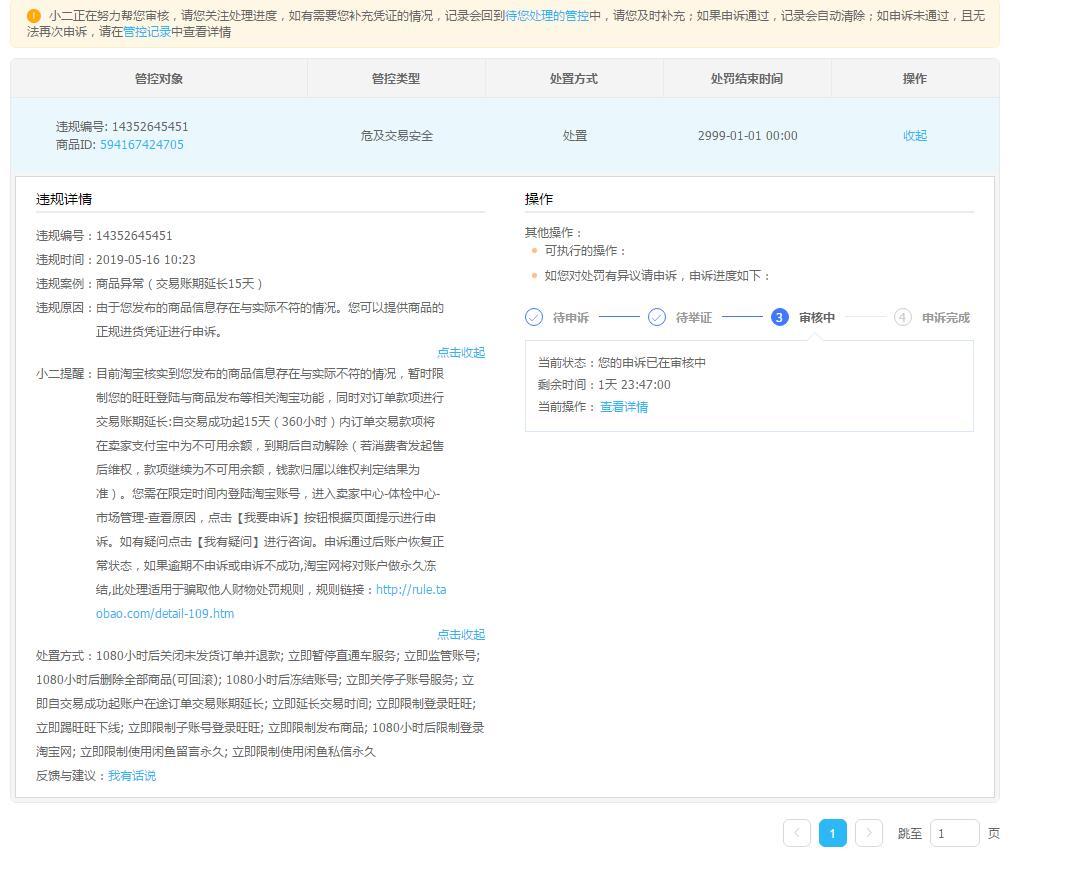Click the 处置 cell in the table row
Viewport: 1069px width, 874px height.
[575, 136]
